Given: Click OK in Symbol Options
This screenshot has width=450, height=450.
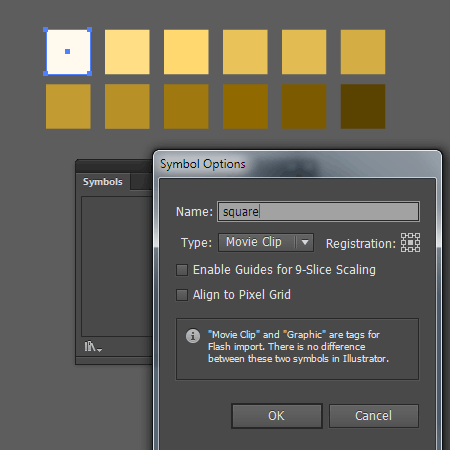Looking at the screenshot, I should tap(277, 416).
